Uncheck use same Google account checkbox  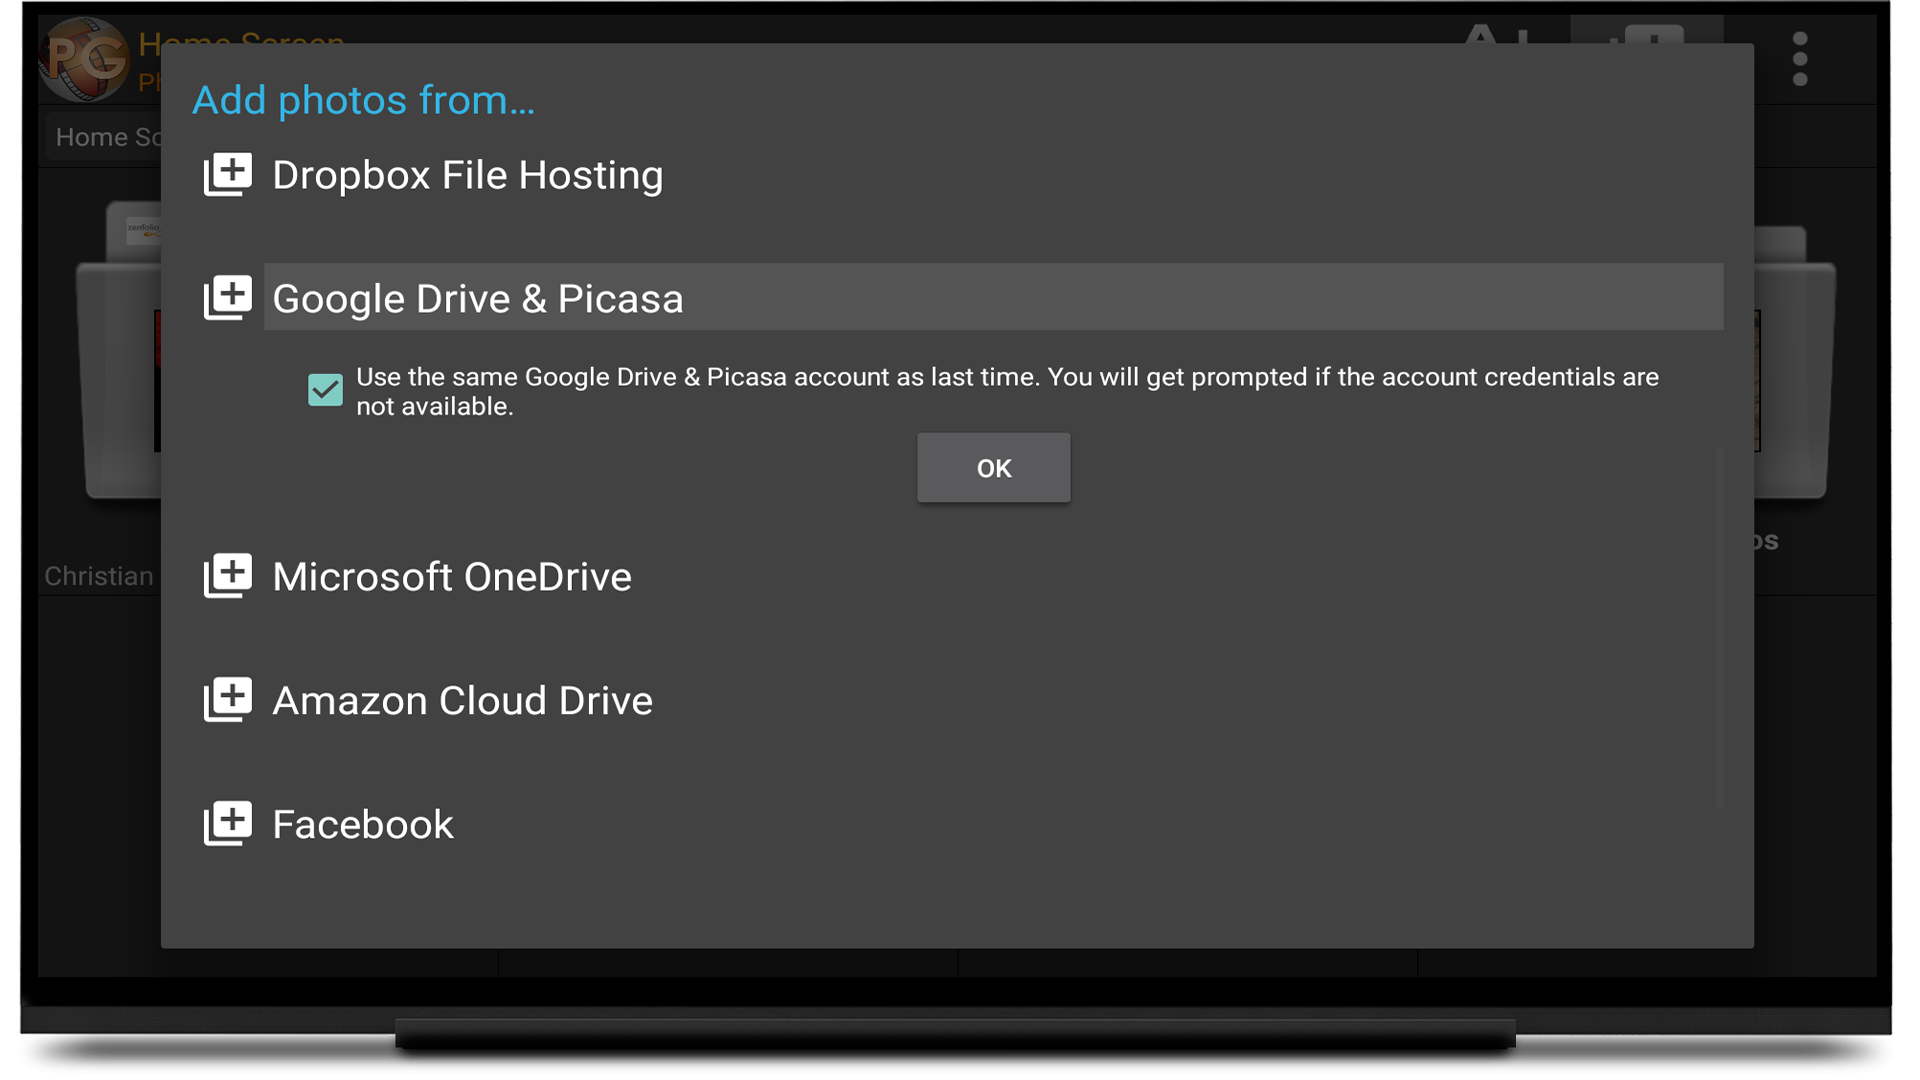[x=325, y=390]
